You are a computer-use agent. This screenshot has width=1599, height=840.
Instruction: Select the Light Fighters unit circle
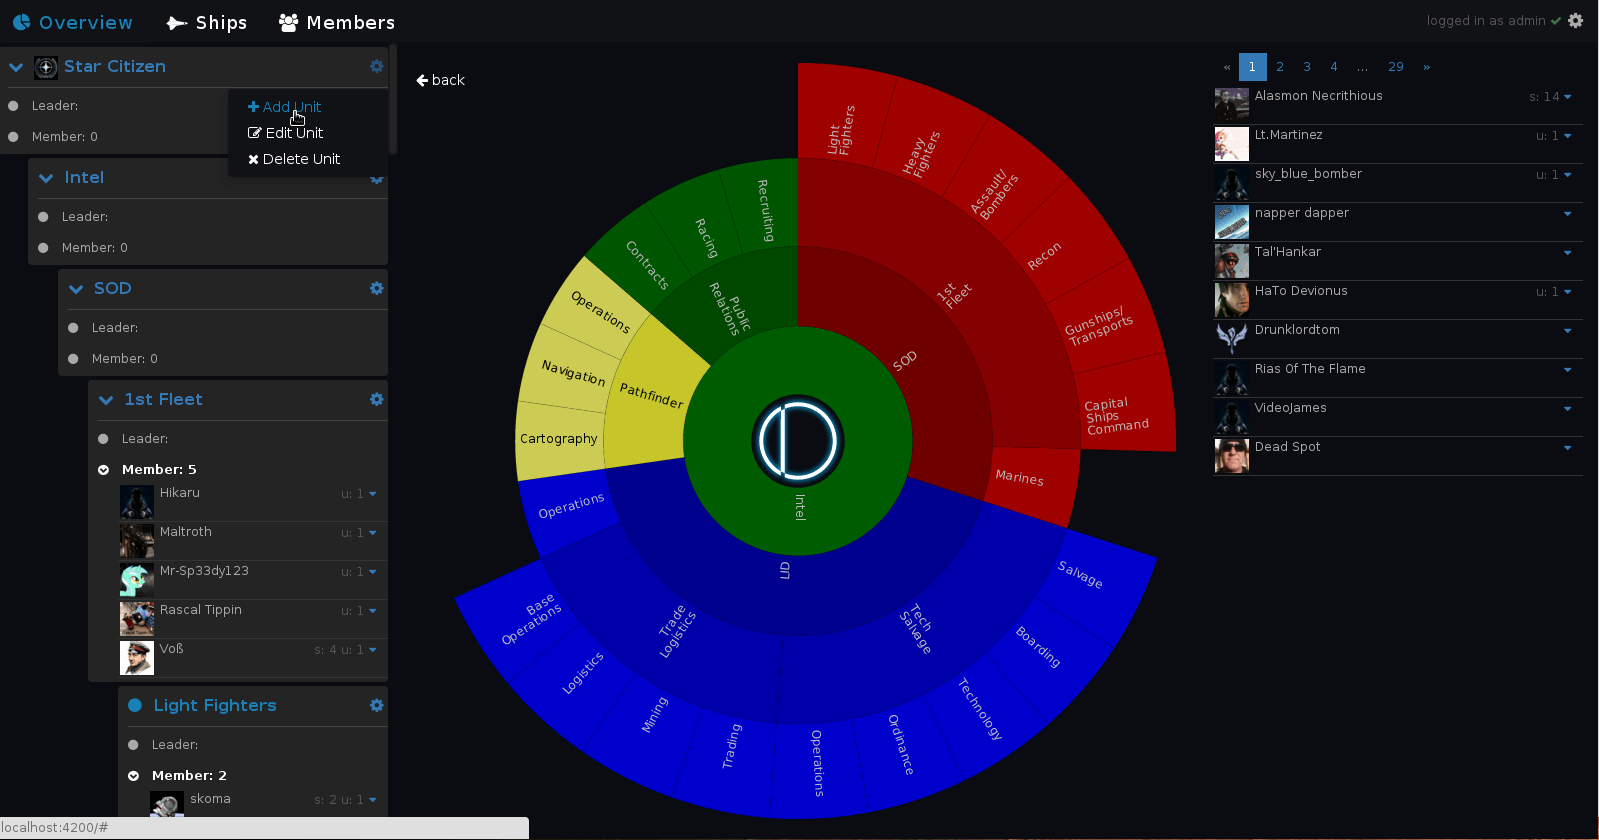[x=135, y=705]
